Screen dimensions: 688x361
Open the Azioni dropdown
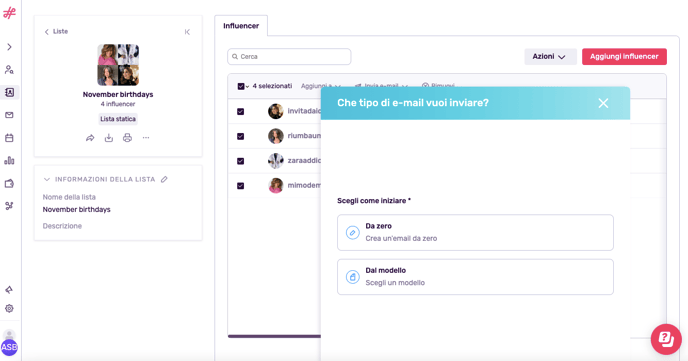click(x=550, y=57)
